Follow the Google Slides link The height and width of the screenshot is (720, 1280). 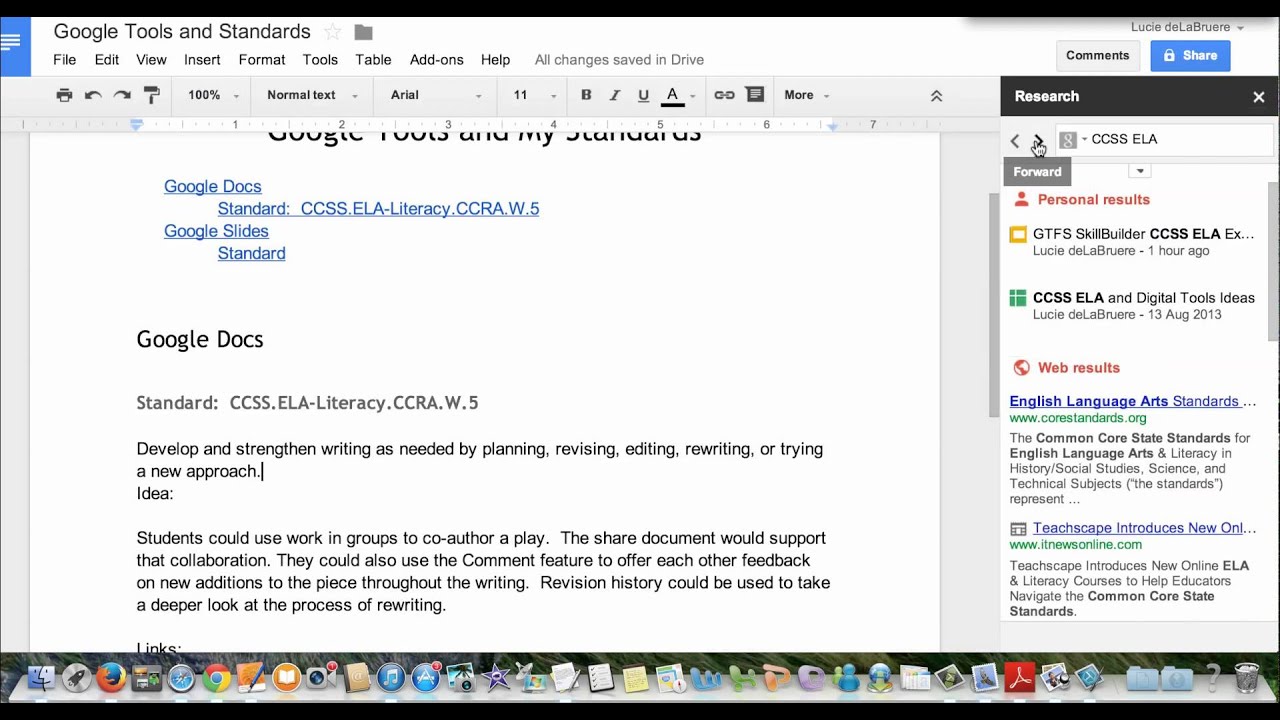click(216, 231)
